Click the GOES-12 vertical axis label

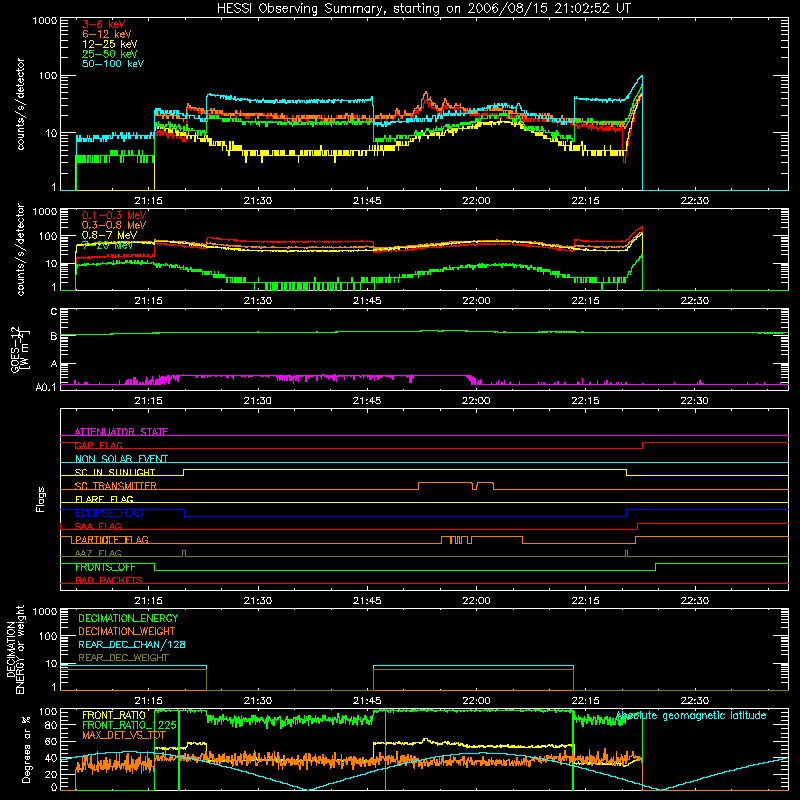(20, 349)
